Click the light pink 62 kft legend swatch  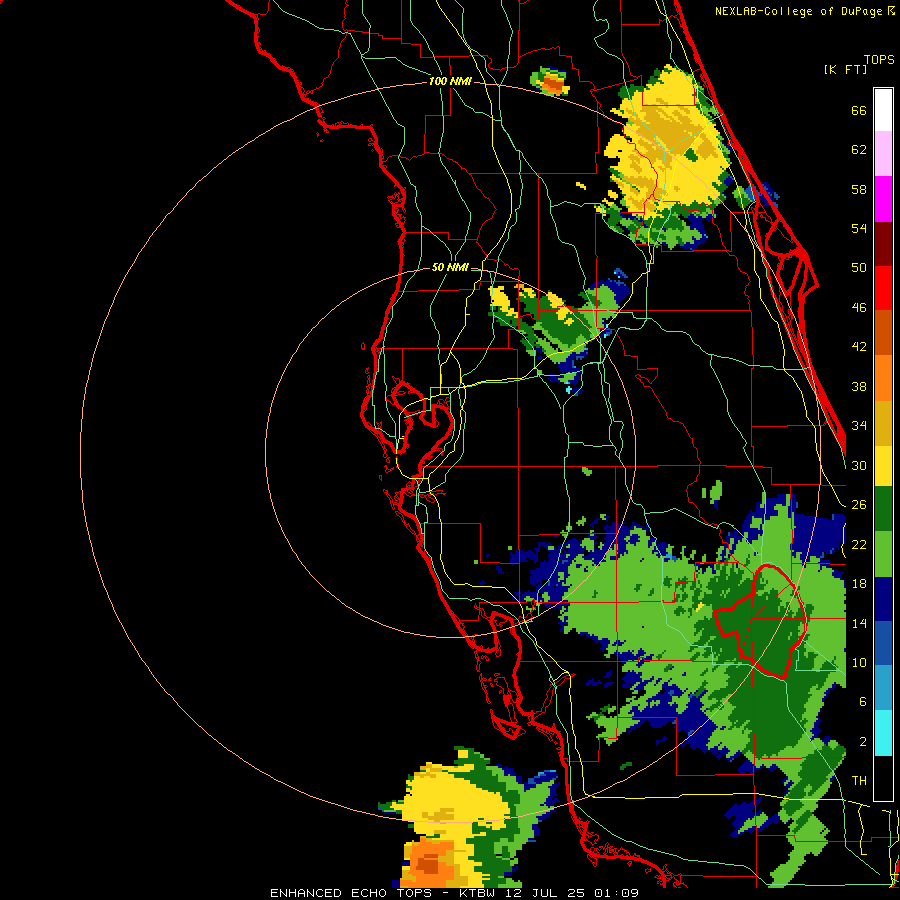click(x=883, y=154)
